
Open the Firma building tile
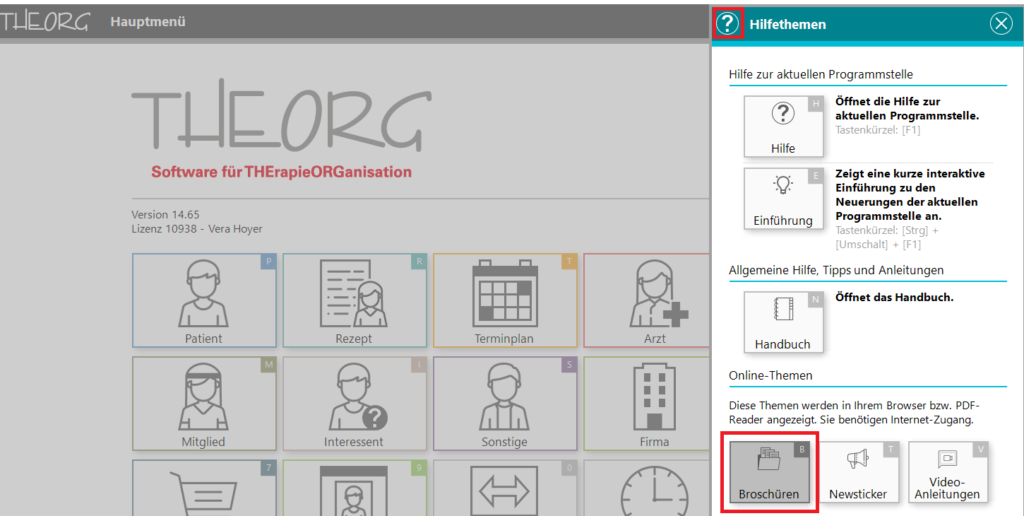pos(647,403)
